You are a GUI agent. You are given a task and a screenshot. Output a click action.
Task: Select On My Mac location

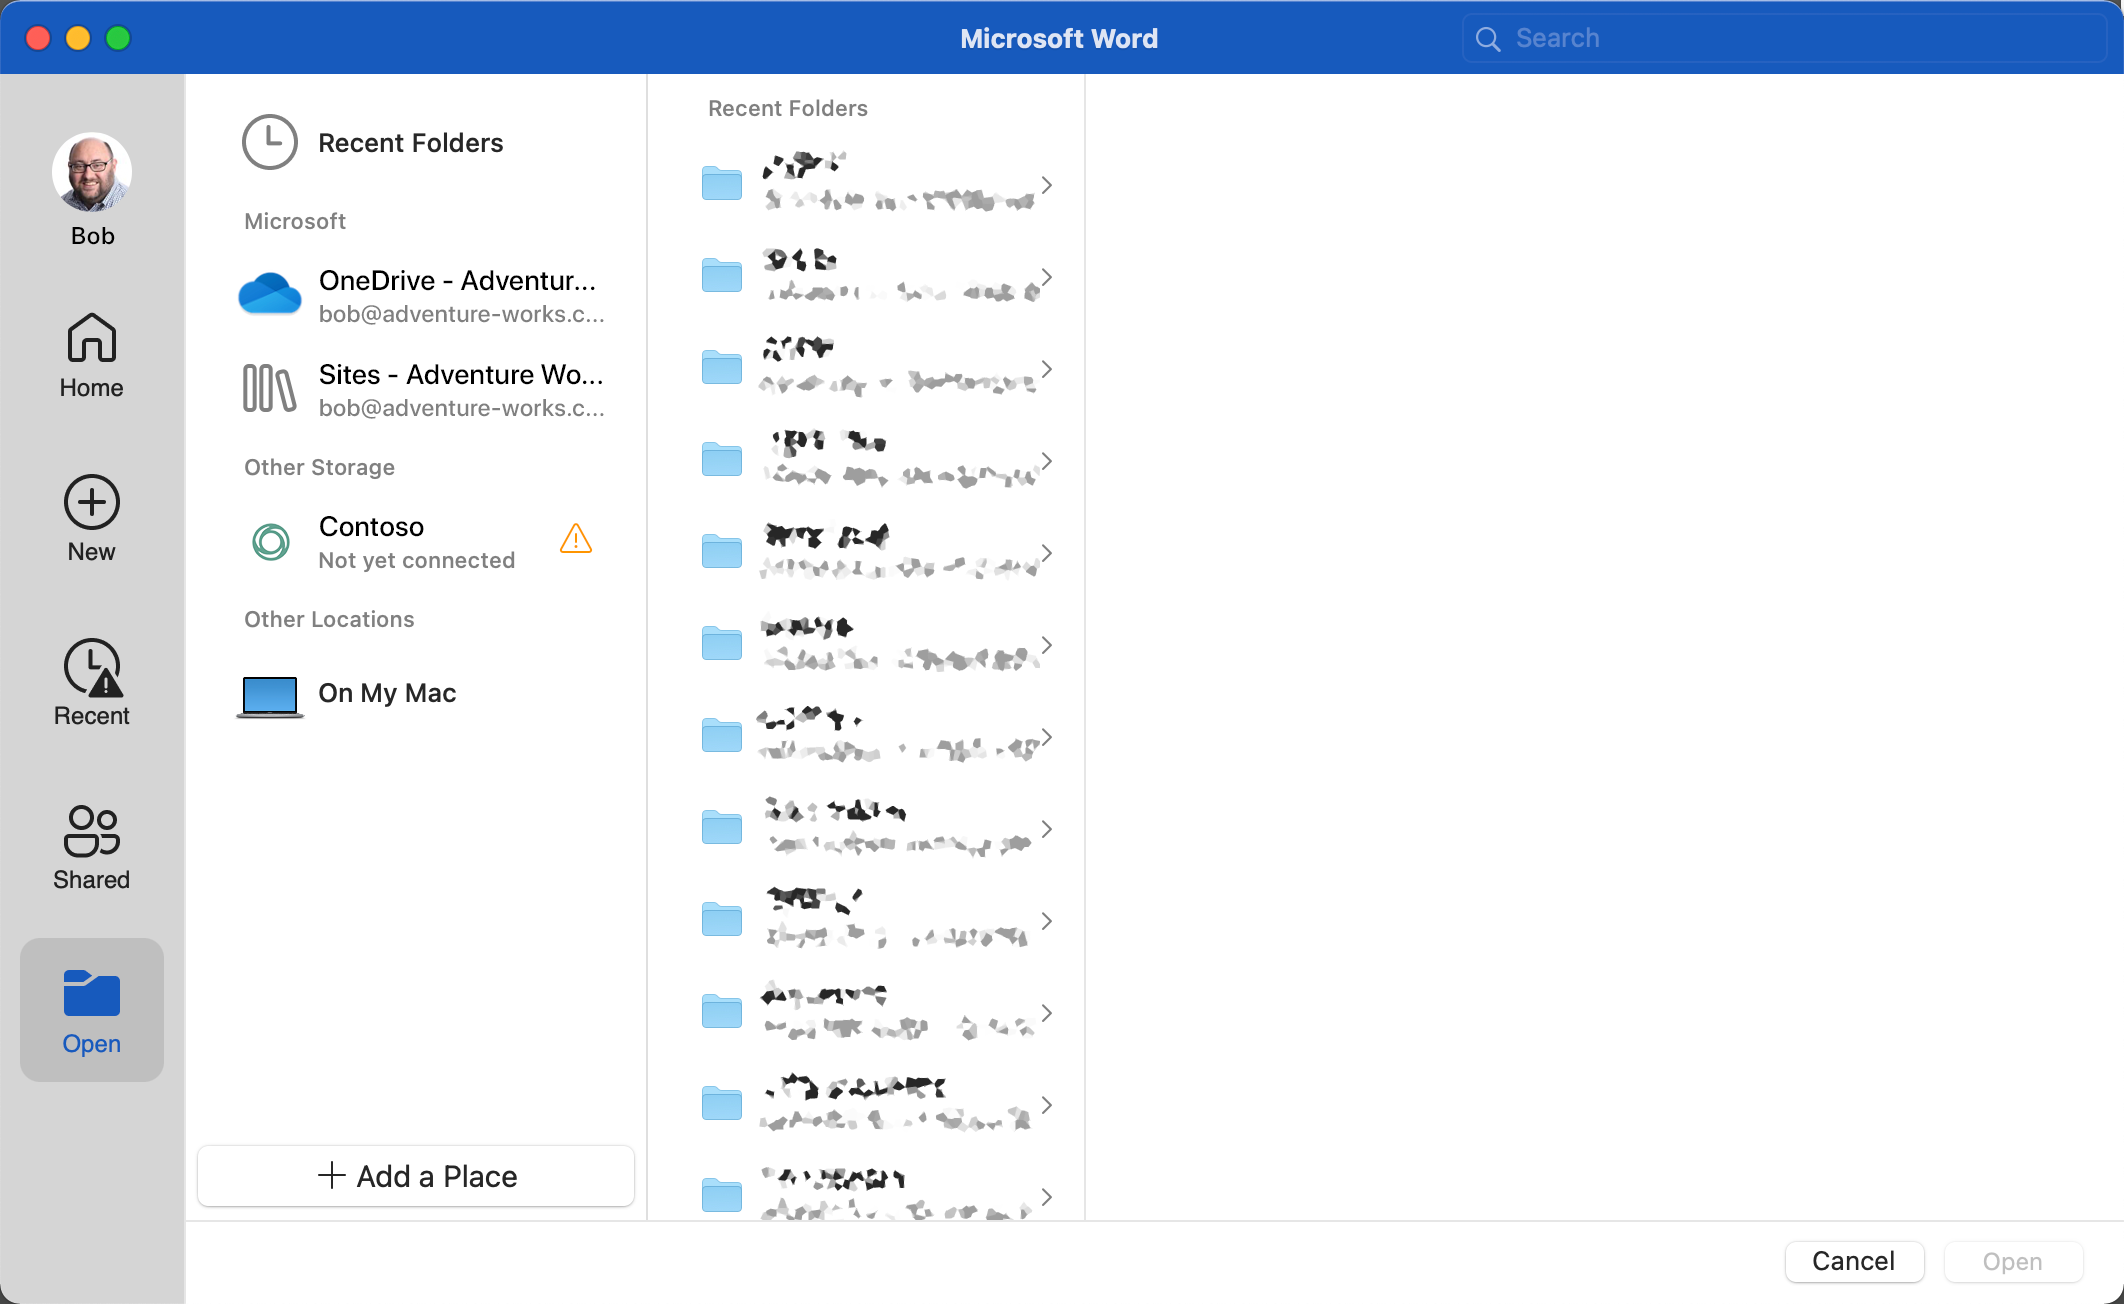[x=387, y=693]
